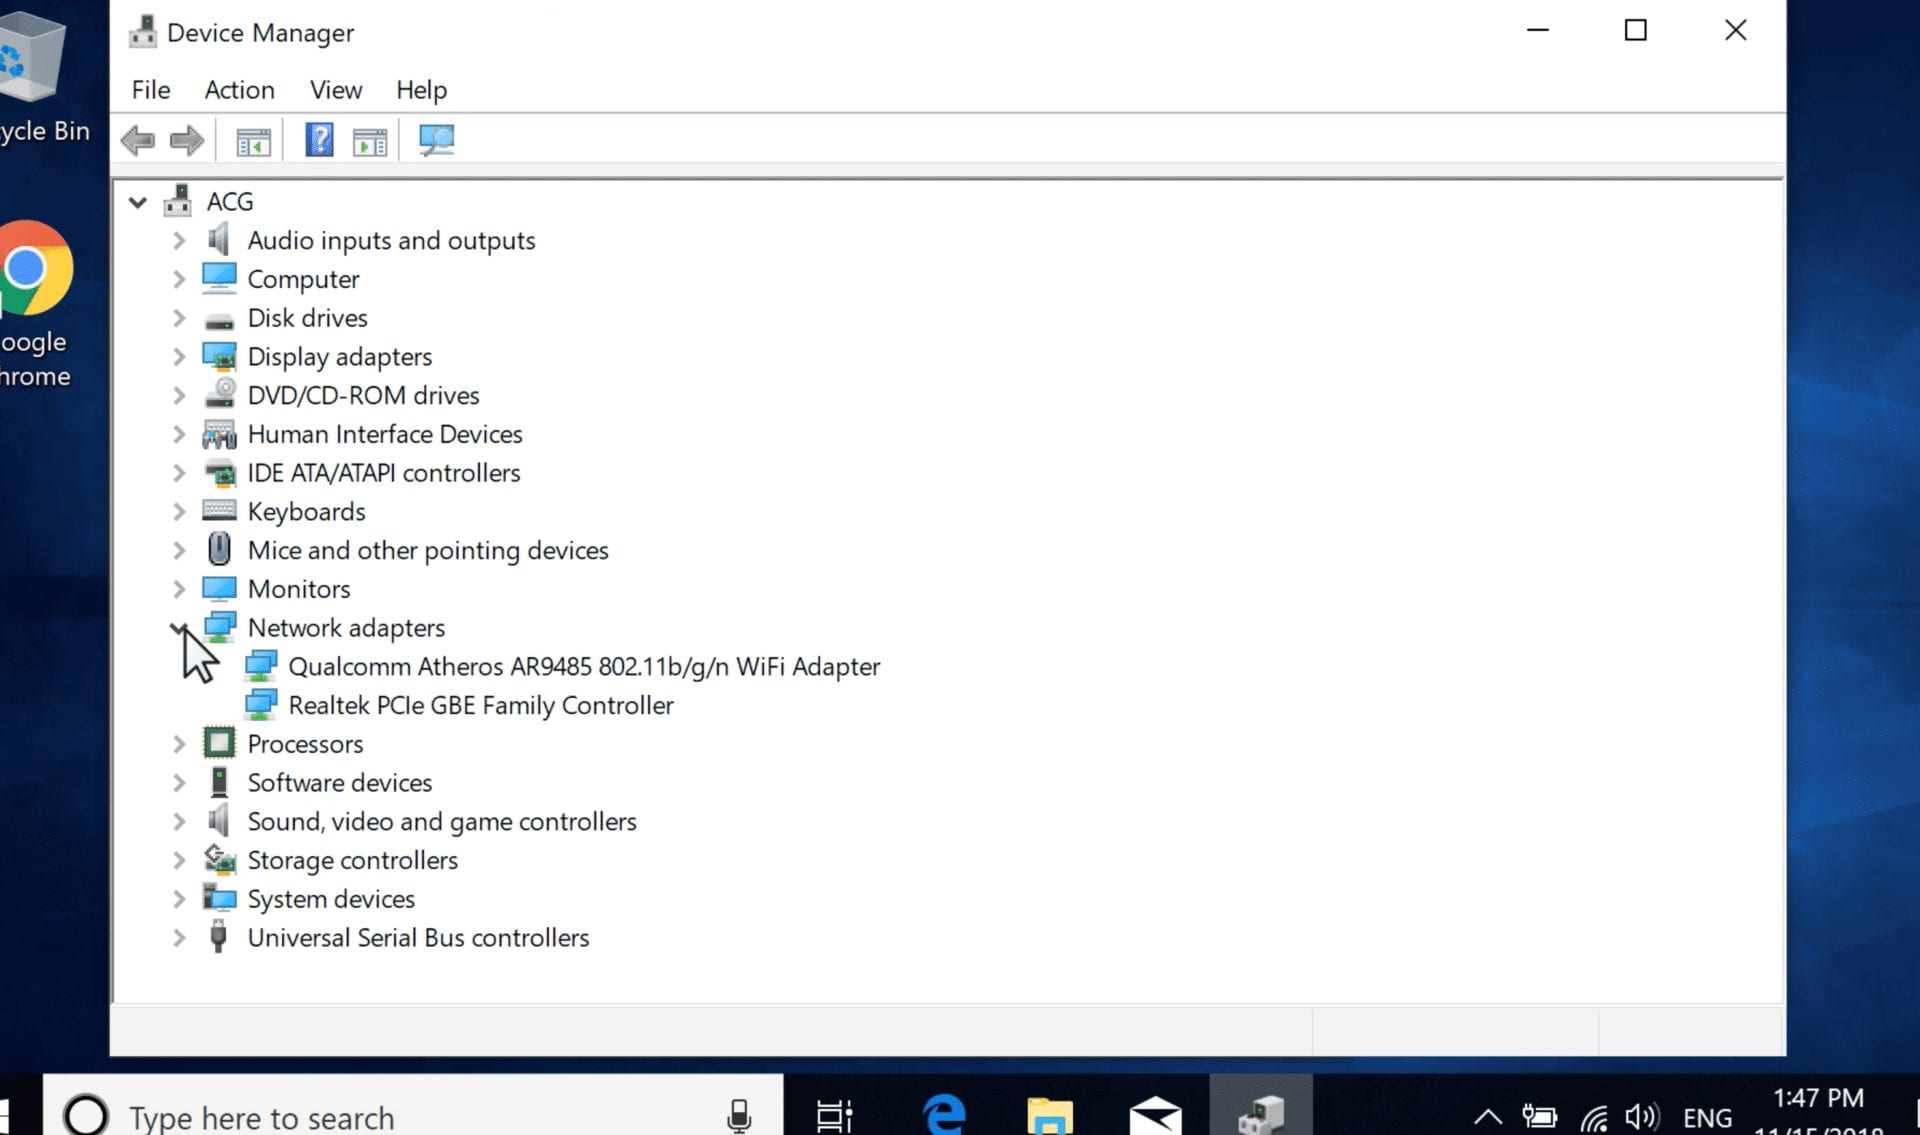Click the computer monitor icon in toolbar
Viewport: 1920px width, 1135px height.
pos(434,141)
